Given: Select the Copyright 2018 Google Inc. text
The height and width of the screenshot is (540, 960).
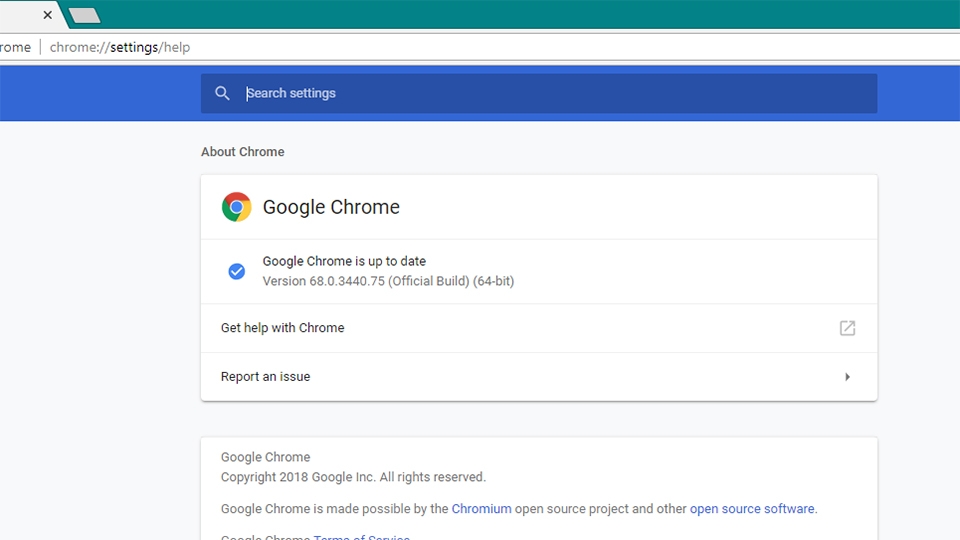Looking at the screenshot, I should [x=353, y=477].
